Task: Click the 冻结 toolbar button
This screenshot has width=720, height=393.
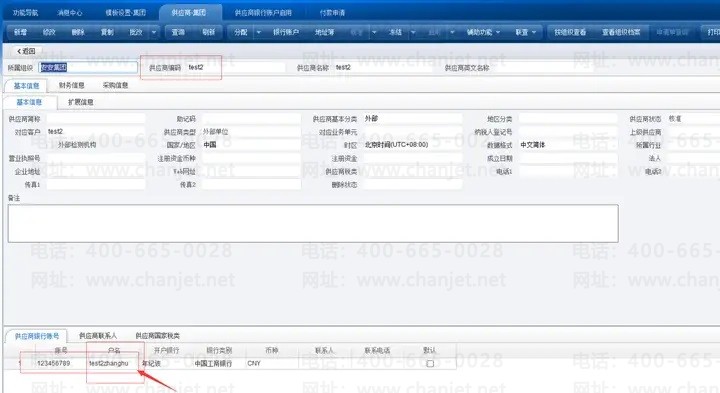Action: pos(395,32)
